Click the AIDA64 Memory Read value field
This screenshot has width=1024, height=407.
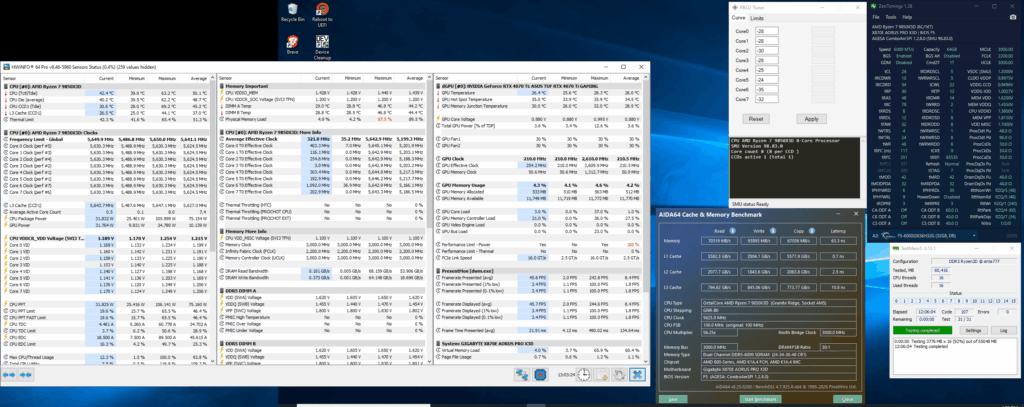(720, 240)
